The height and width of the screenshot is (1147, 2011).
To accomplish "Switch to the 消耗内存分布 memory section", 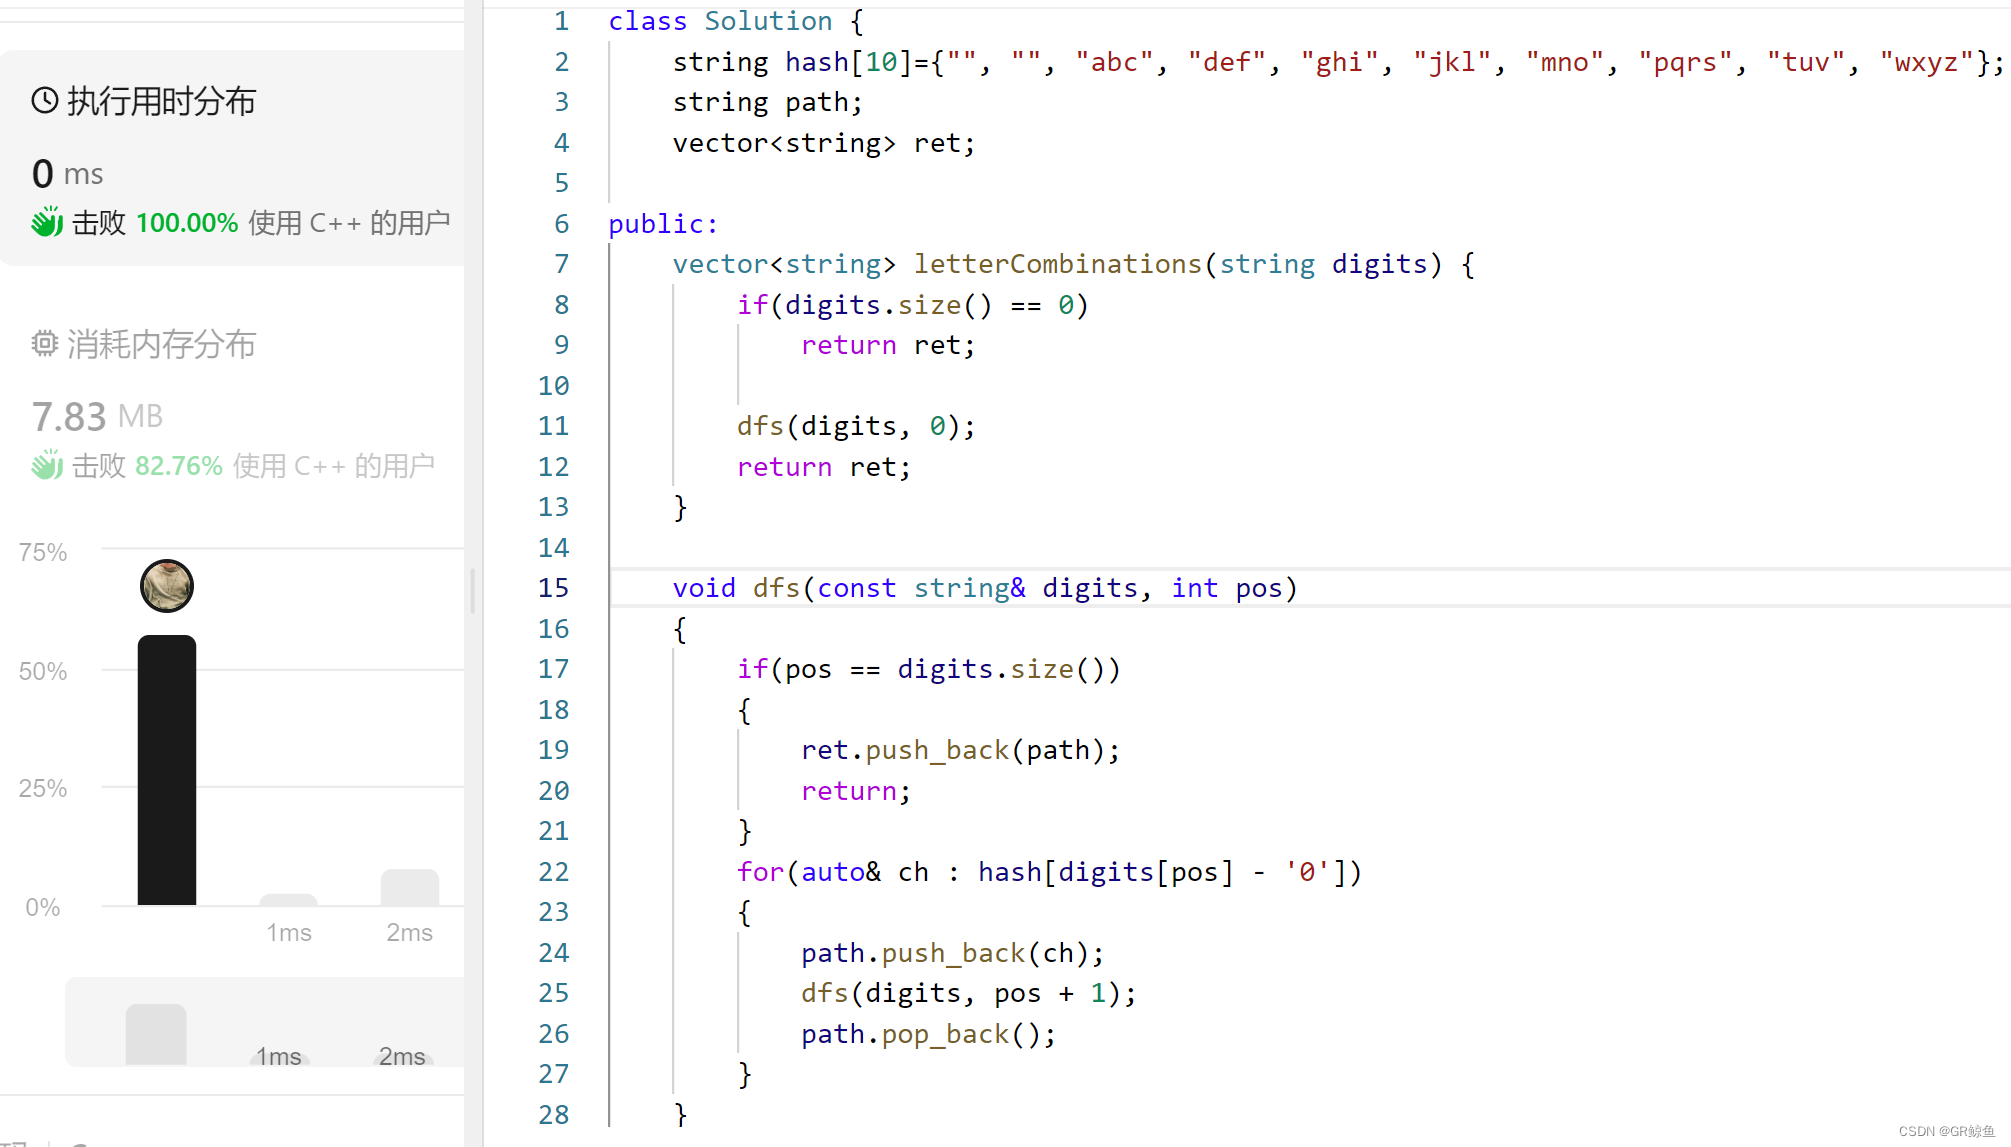I will click(160, 345).
